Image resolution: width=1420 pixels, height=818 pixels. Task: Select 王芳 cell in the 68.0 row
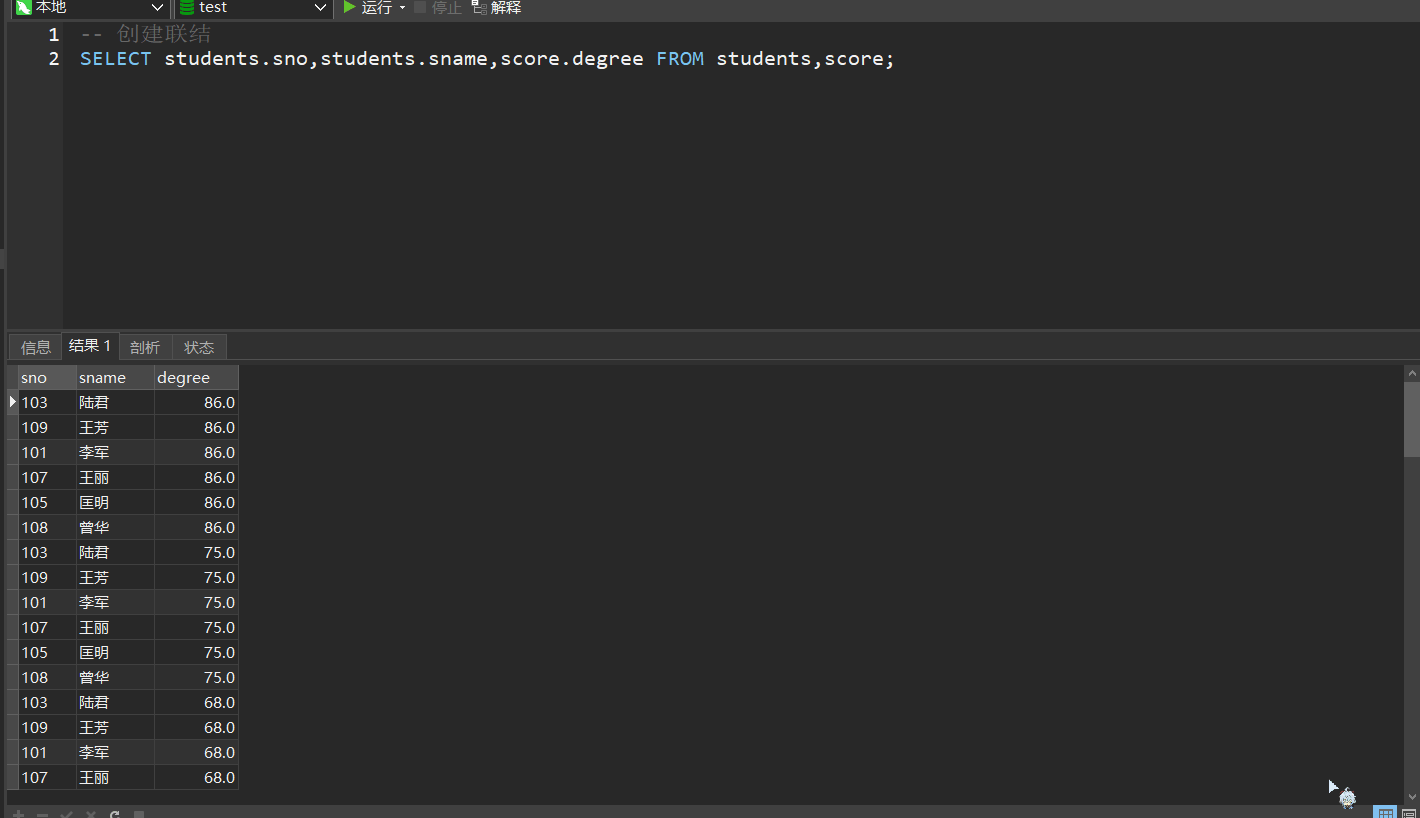(115, 728)
